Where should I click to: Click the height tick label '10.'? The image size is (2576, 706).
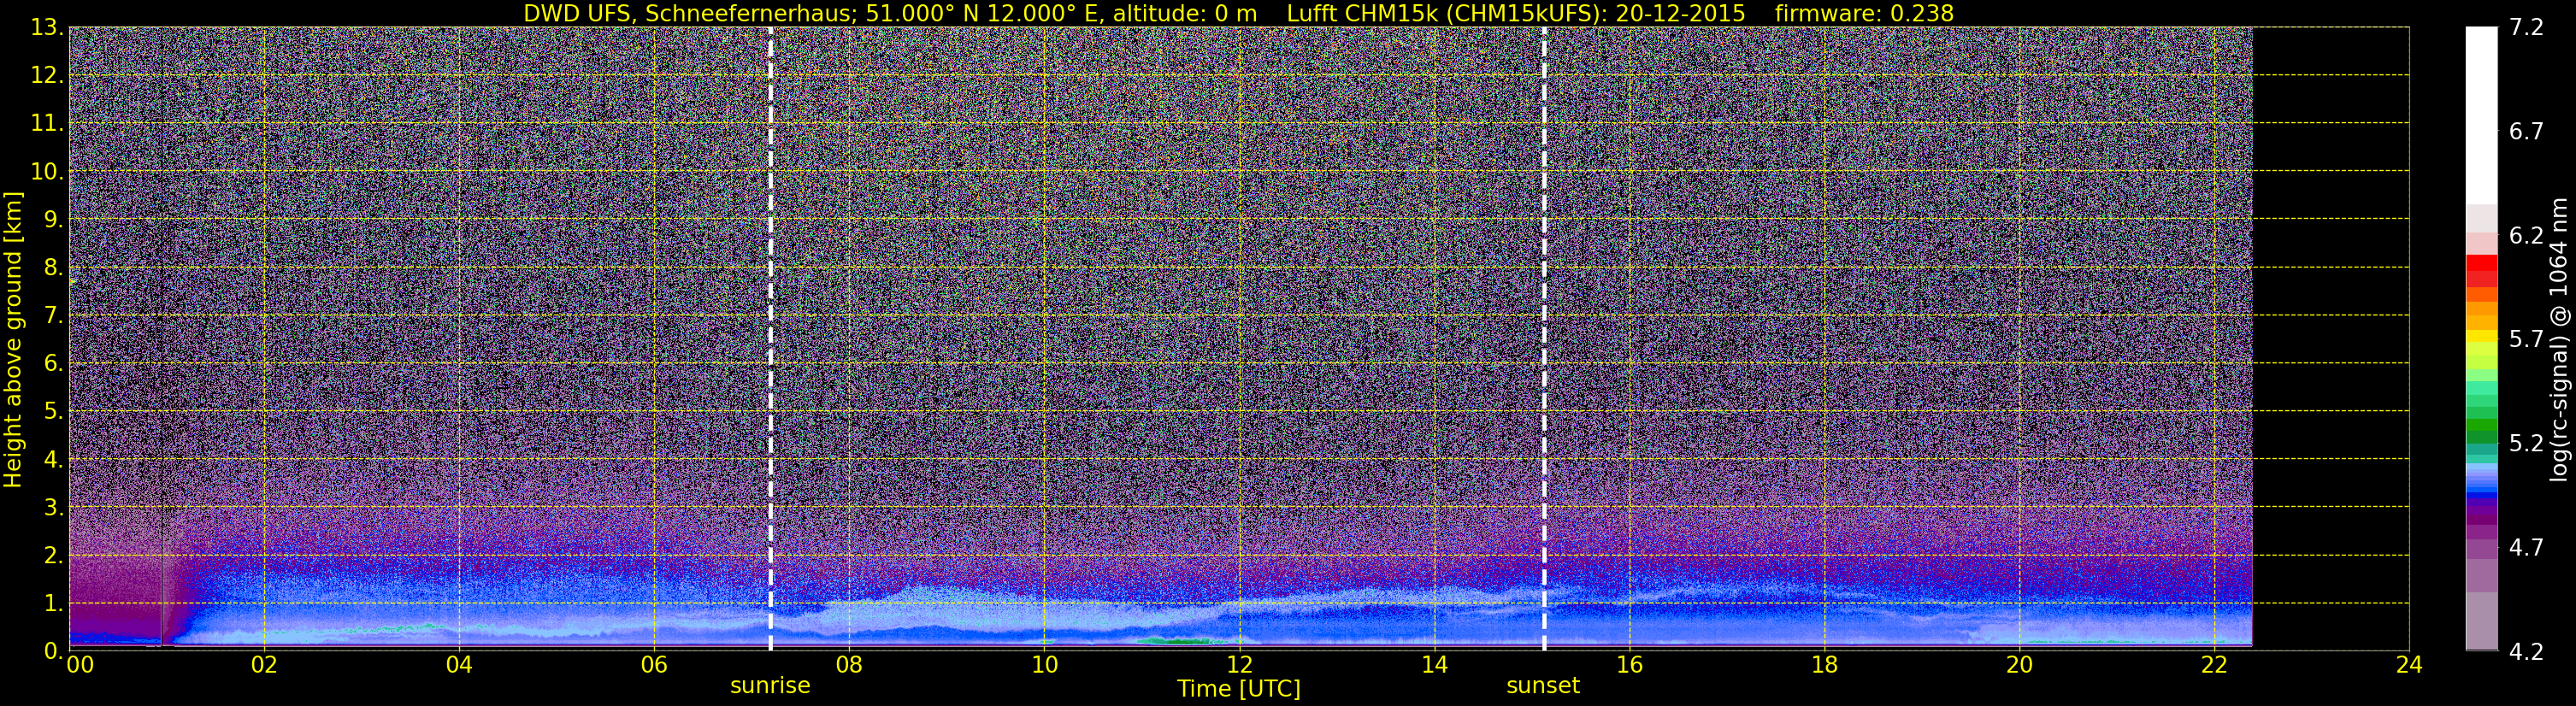pyautogui.click(x=46, y=172)
